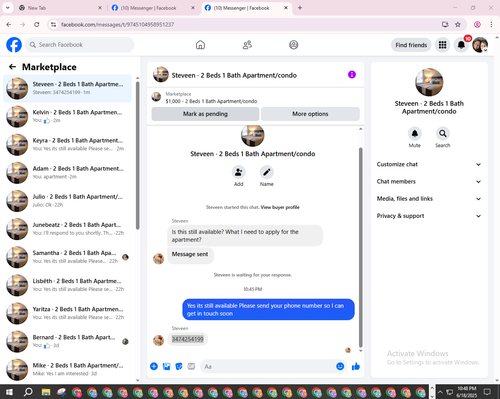
Task: Open Kelvin conversation
Action: coord(68,116)
